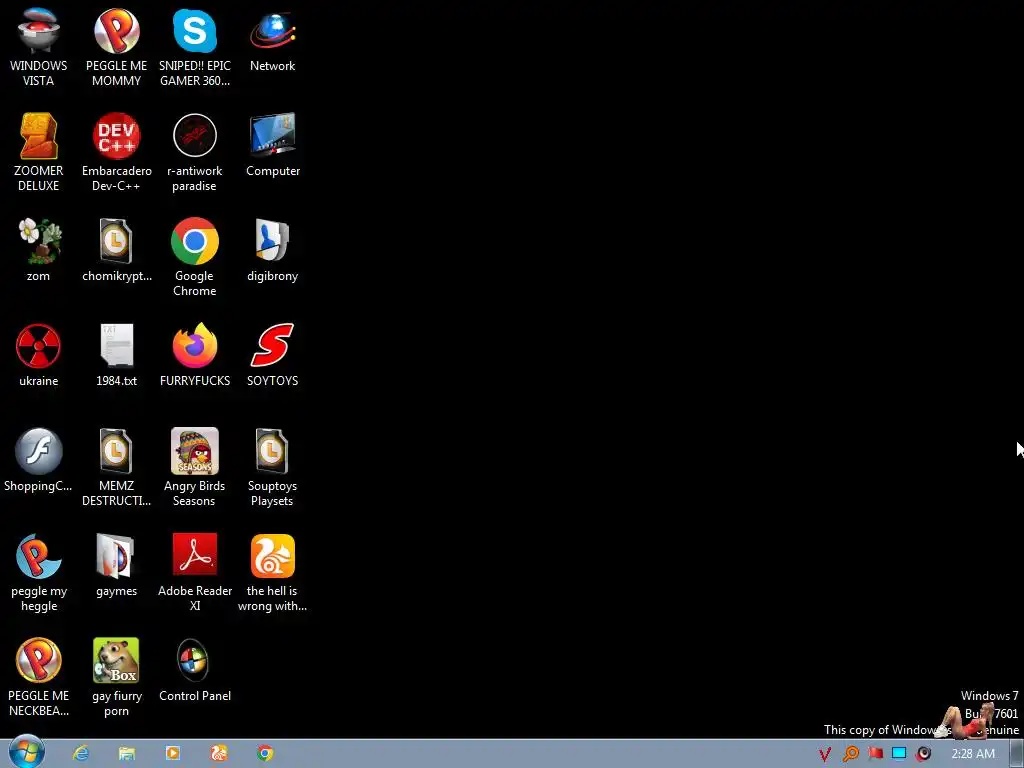Select the PEGGLE ME NECKBEA... icon
This screenshot has height=768, width=1024.
pyautogui.click(x=39, y=677)
